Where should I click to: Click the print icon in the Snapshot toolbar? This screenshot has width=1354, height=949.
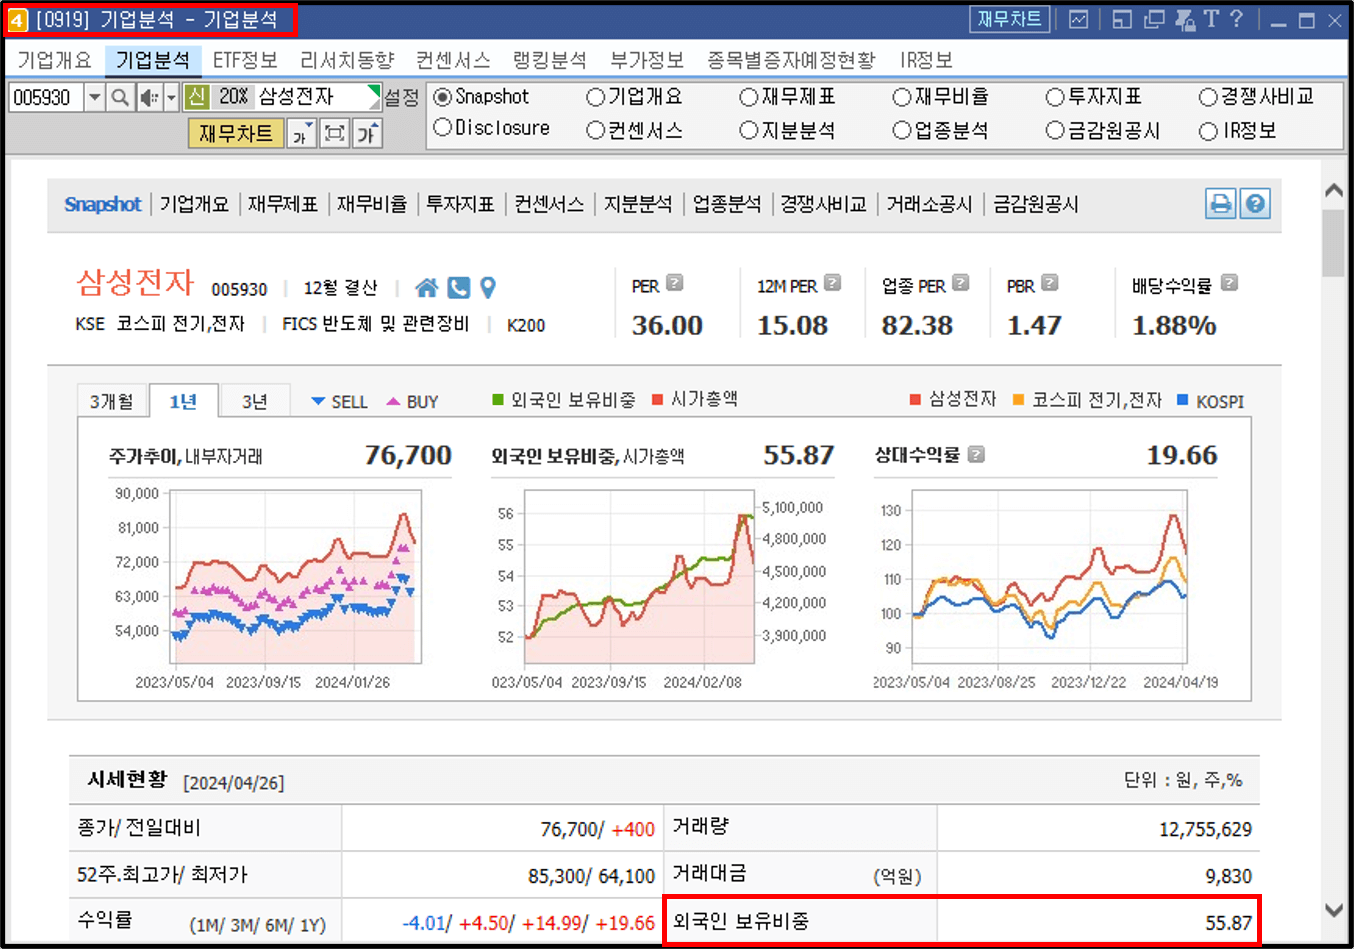click(x=1221, y=203)
